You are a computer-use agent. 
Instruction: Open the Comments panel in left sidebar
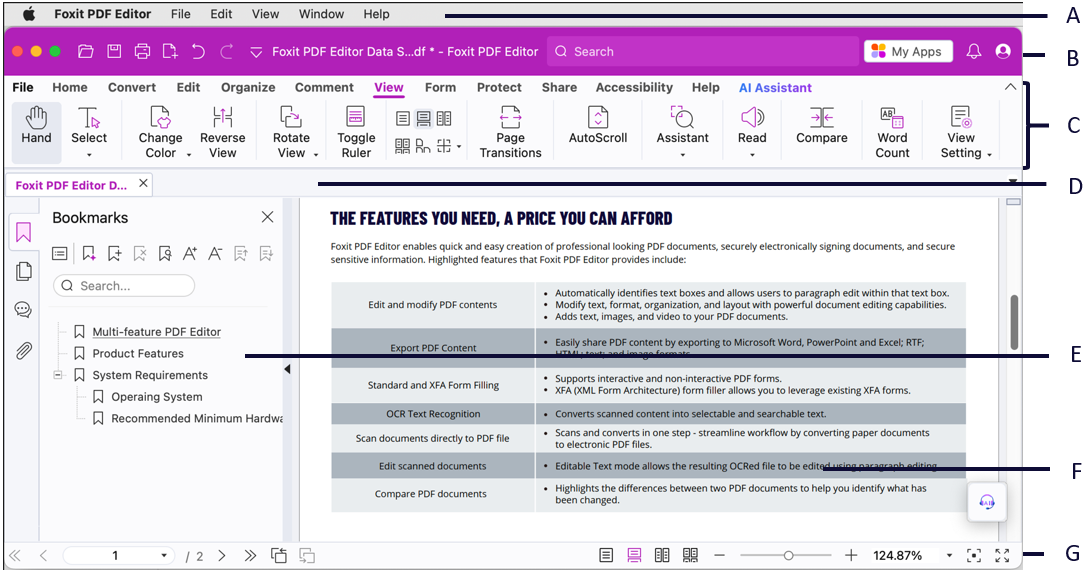(x=24, y=309)
